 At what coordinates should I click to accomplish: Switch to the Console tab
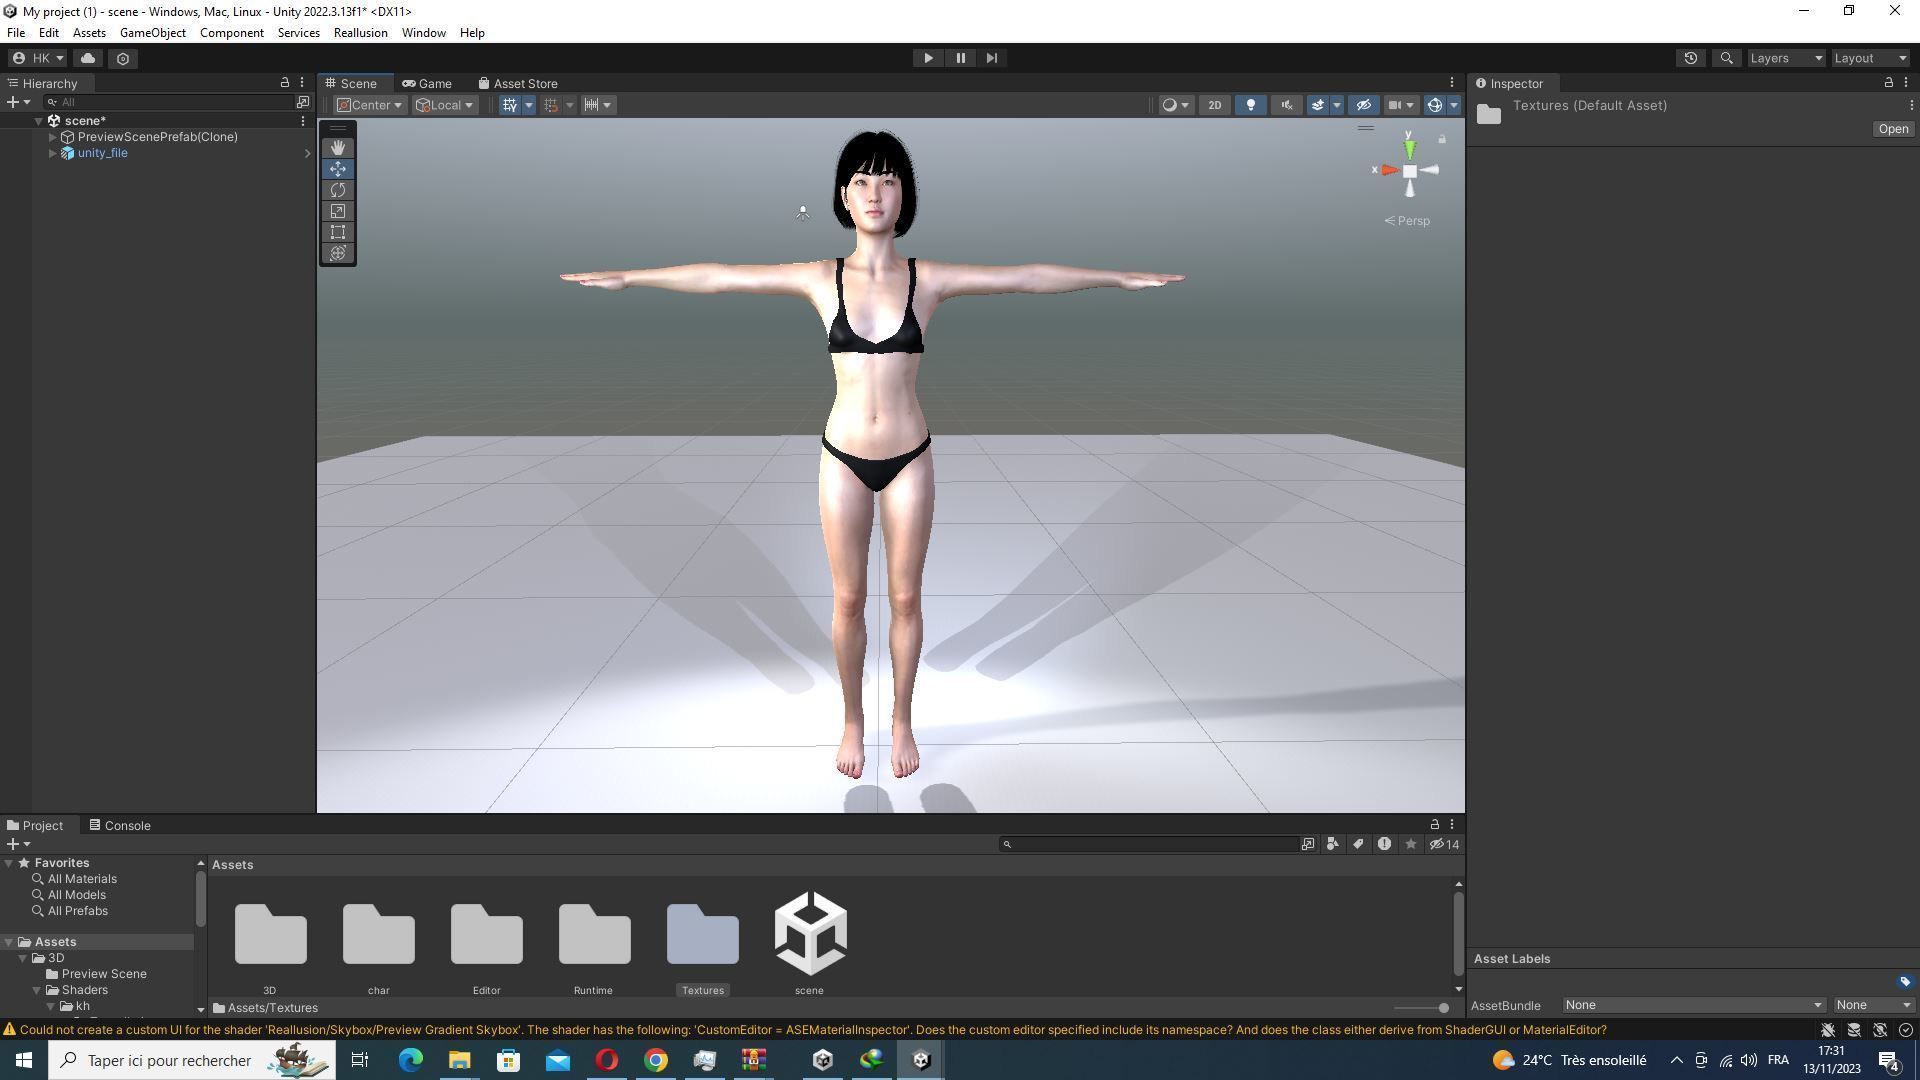pyautogui.click(x=120, y=825)
